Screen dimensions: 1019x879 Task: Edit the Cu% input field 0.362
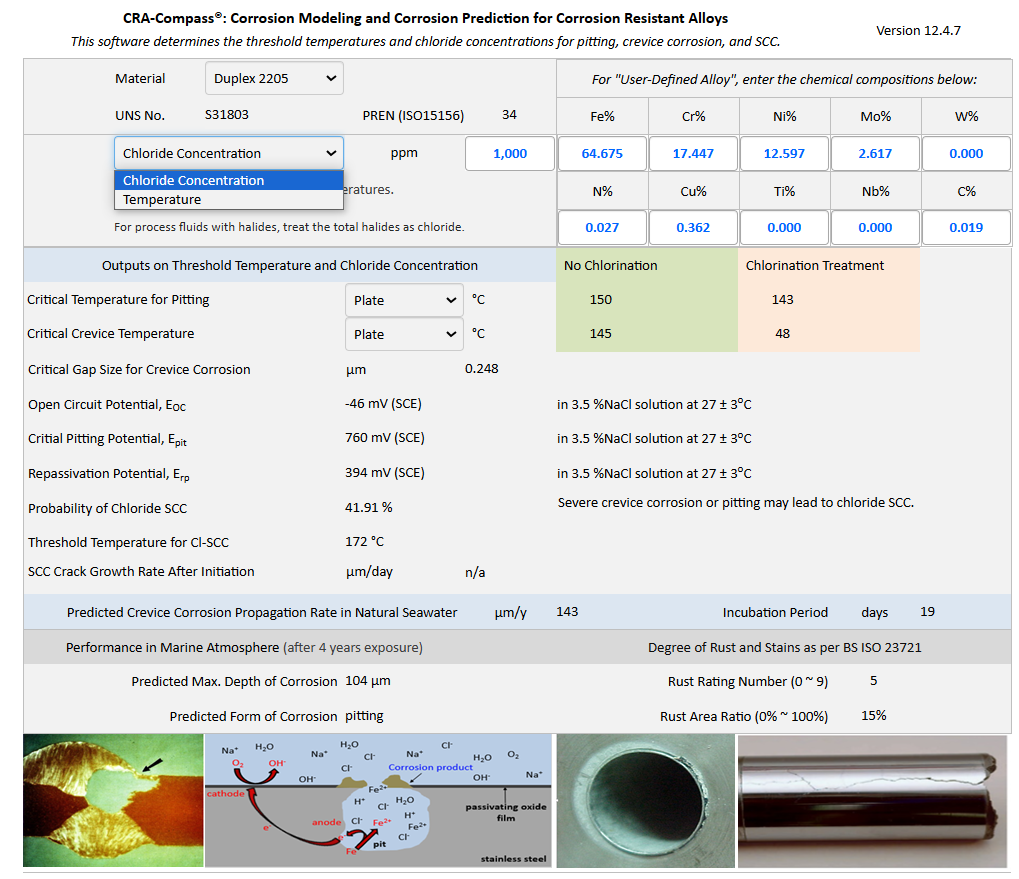(693, 228)
